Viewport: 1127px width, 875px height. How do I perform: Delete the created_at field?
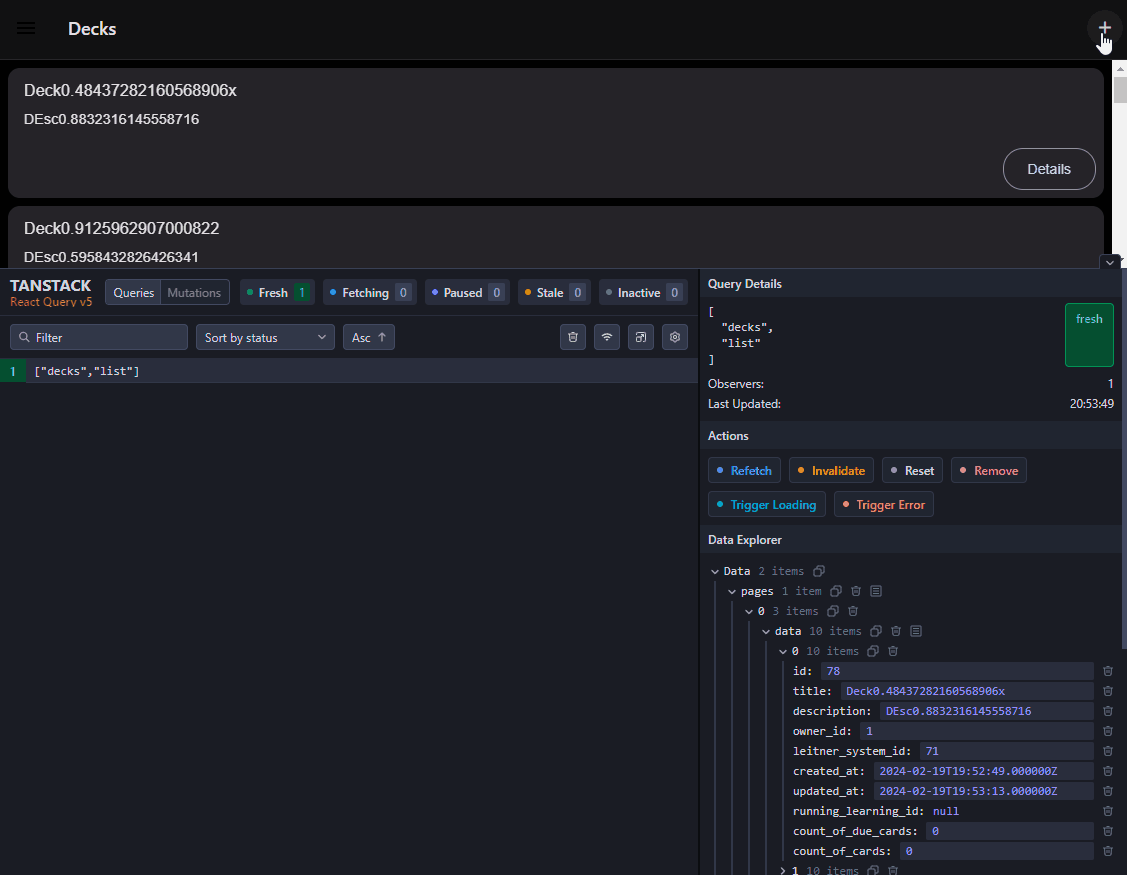(1108, 771)
